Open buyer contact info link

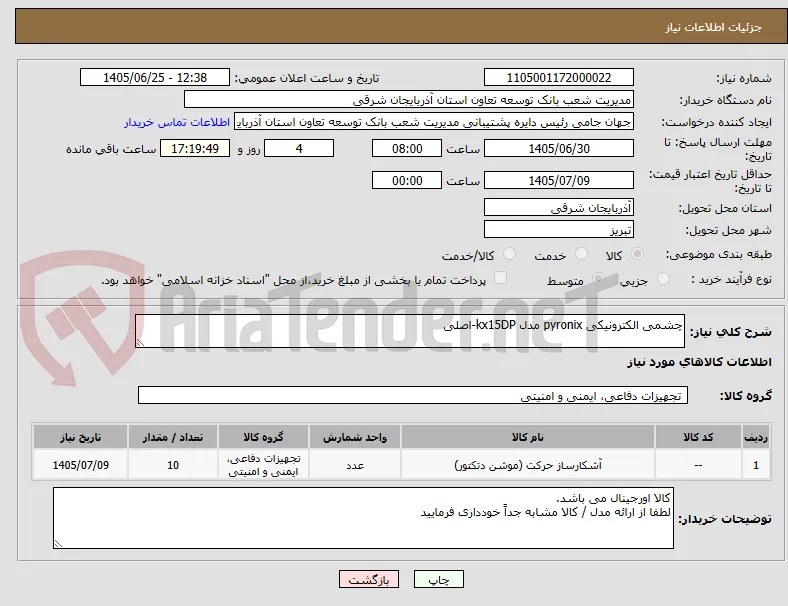click(177, 122)
